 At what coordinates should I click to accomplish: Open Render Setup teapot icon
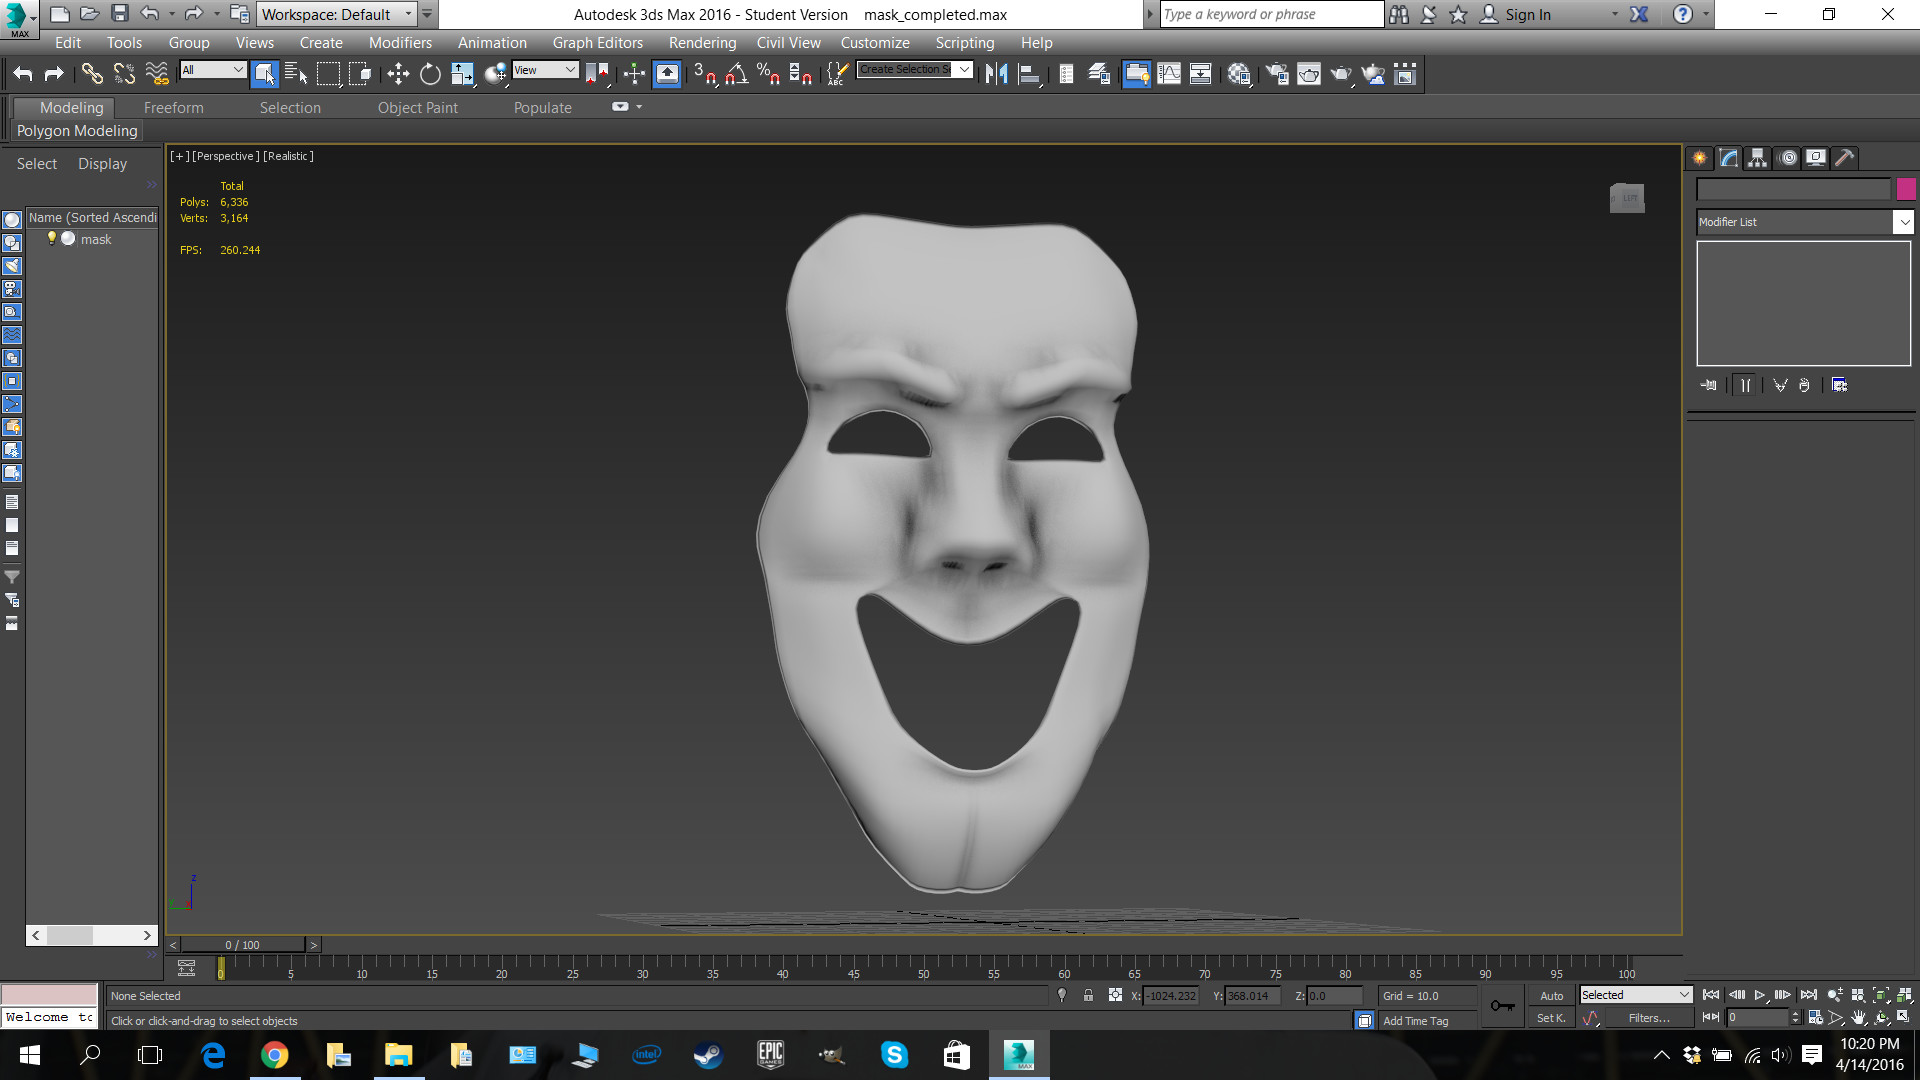click(x=1277, y=74)
